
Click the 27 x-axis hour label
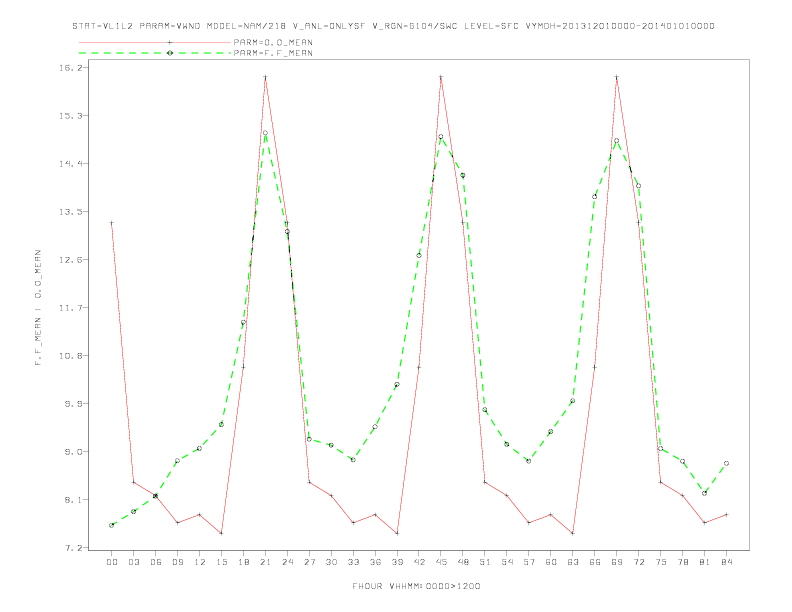(x=309, y=562)
